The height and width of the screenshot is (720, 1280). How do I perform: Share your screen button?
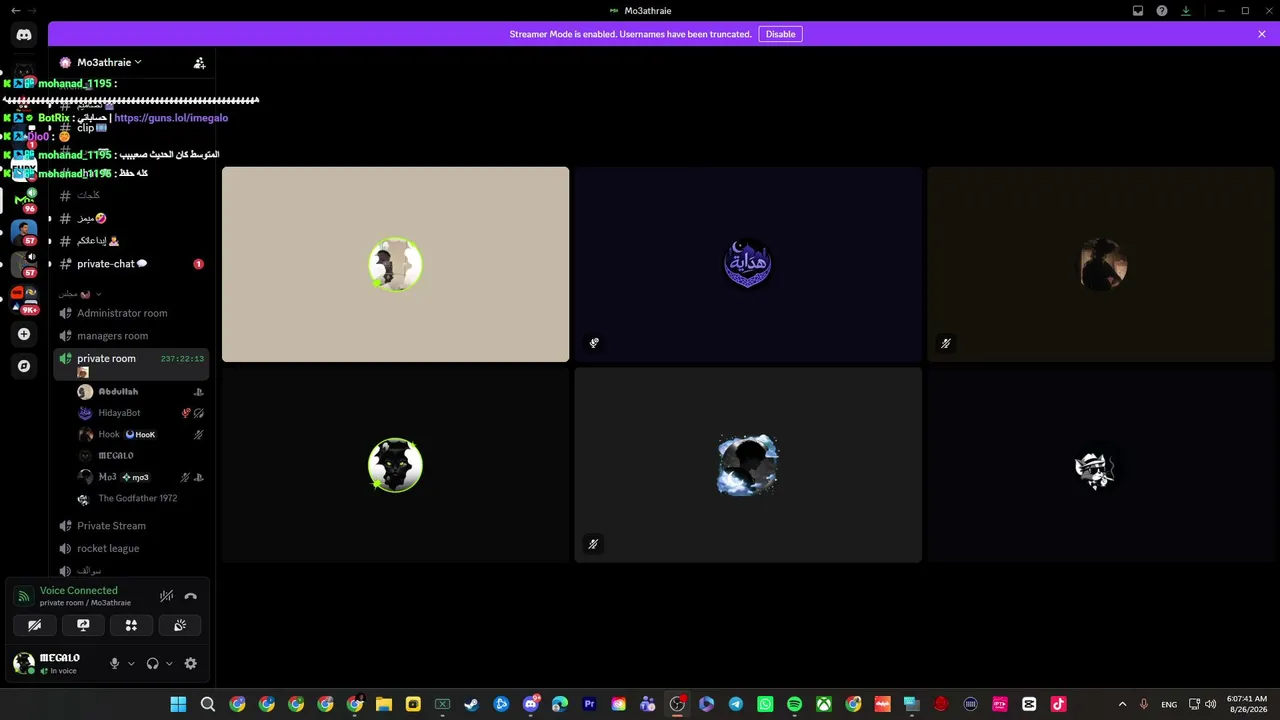tap(83, 625)
